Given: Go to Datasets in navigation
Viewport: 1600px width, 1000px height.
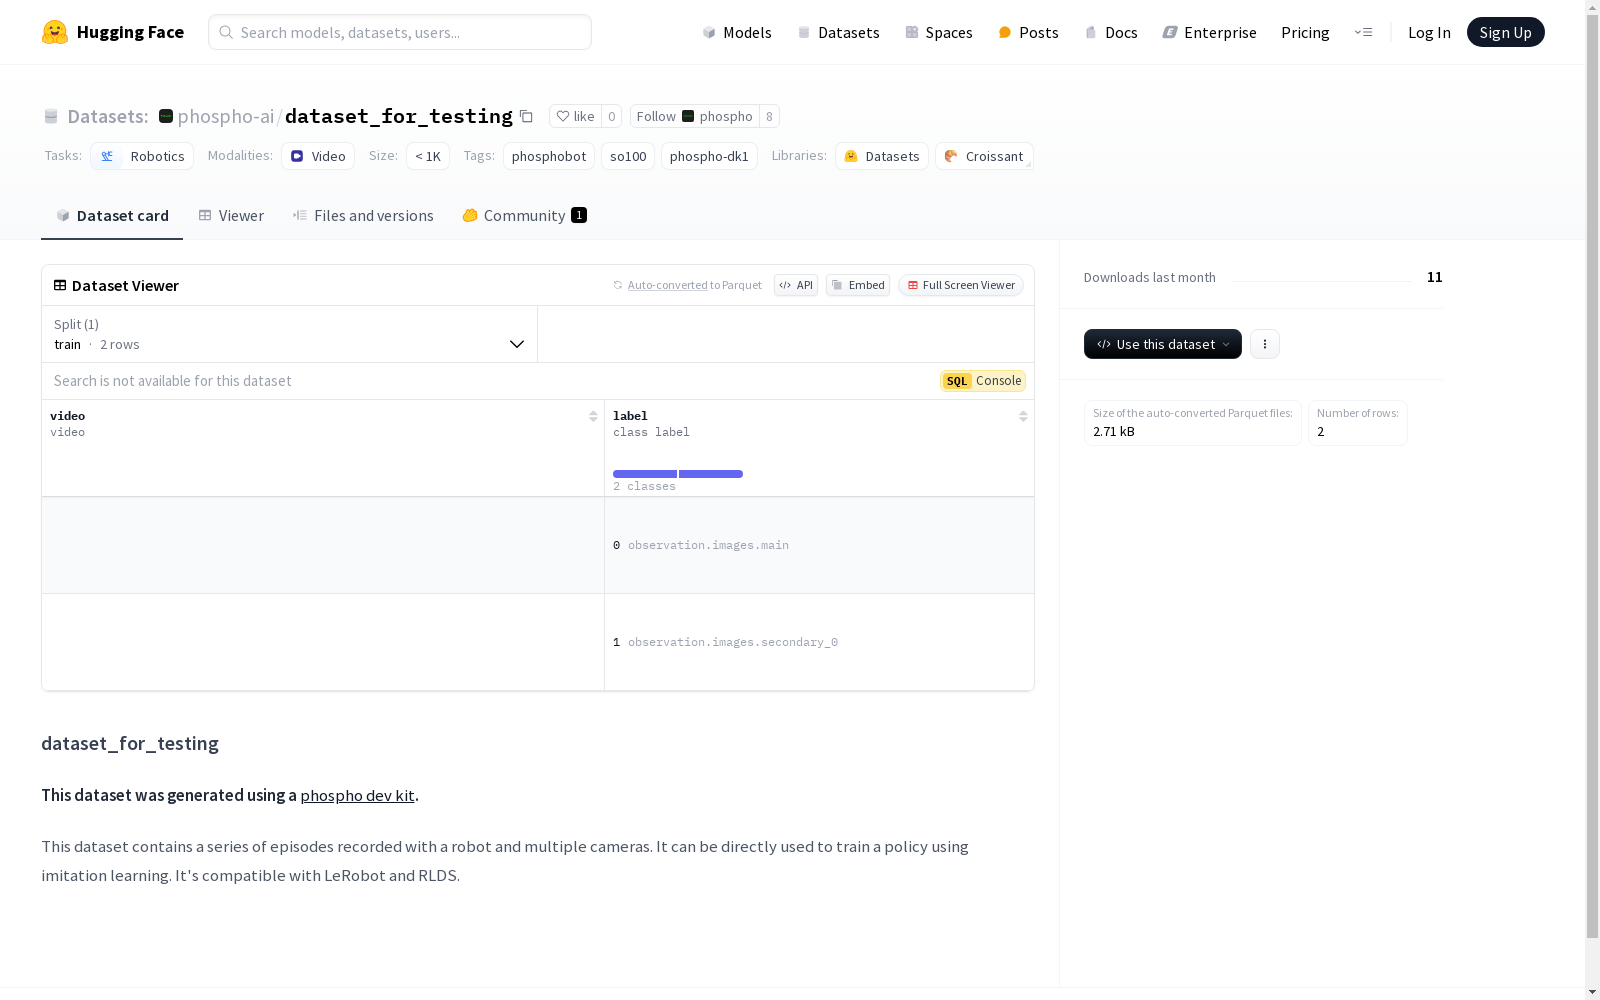Looking at the screenshot, I should coord(838,32).
